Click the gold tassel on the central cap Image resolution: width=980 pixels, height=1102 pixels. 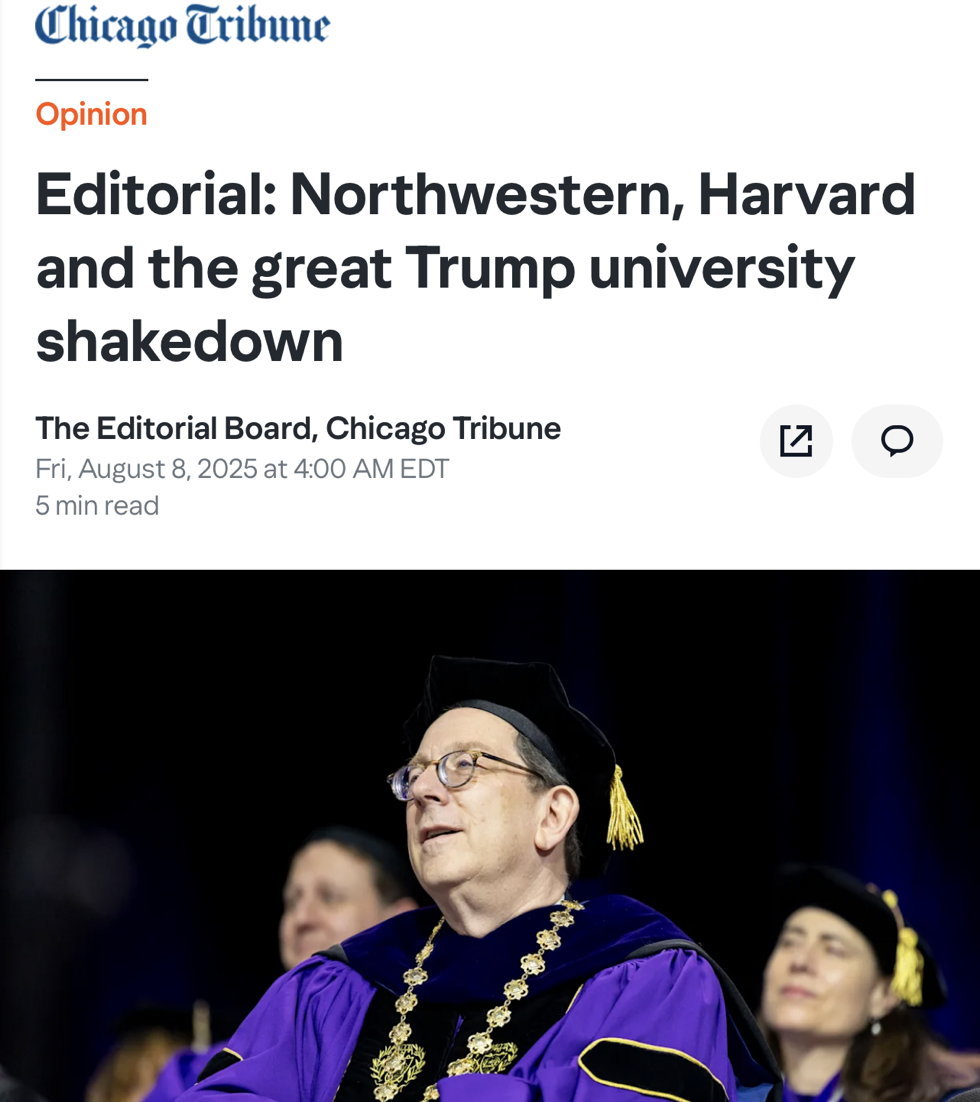click(x=624, y=812)
